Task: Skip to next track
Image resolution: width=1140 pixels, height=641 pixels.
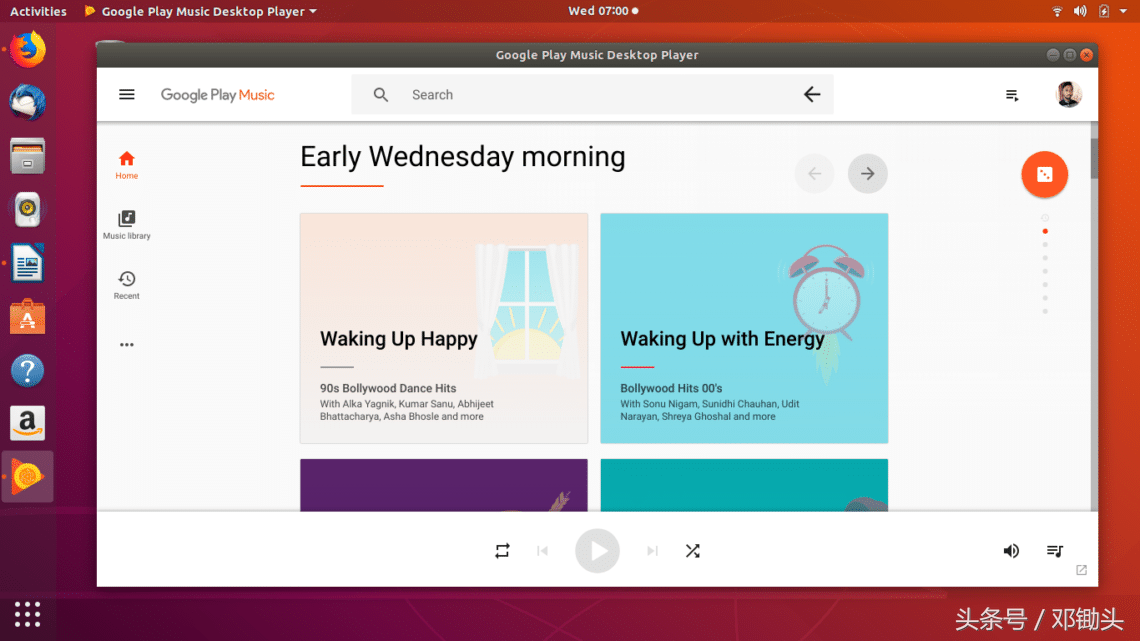Action: [x=652, y=551]
